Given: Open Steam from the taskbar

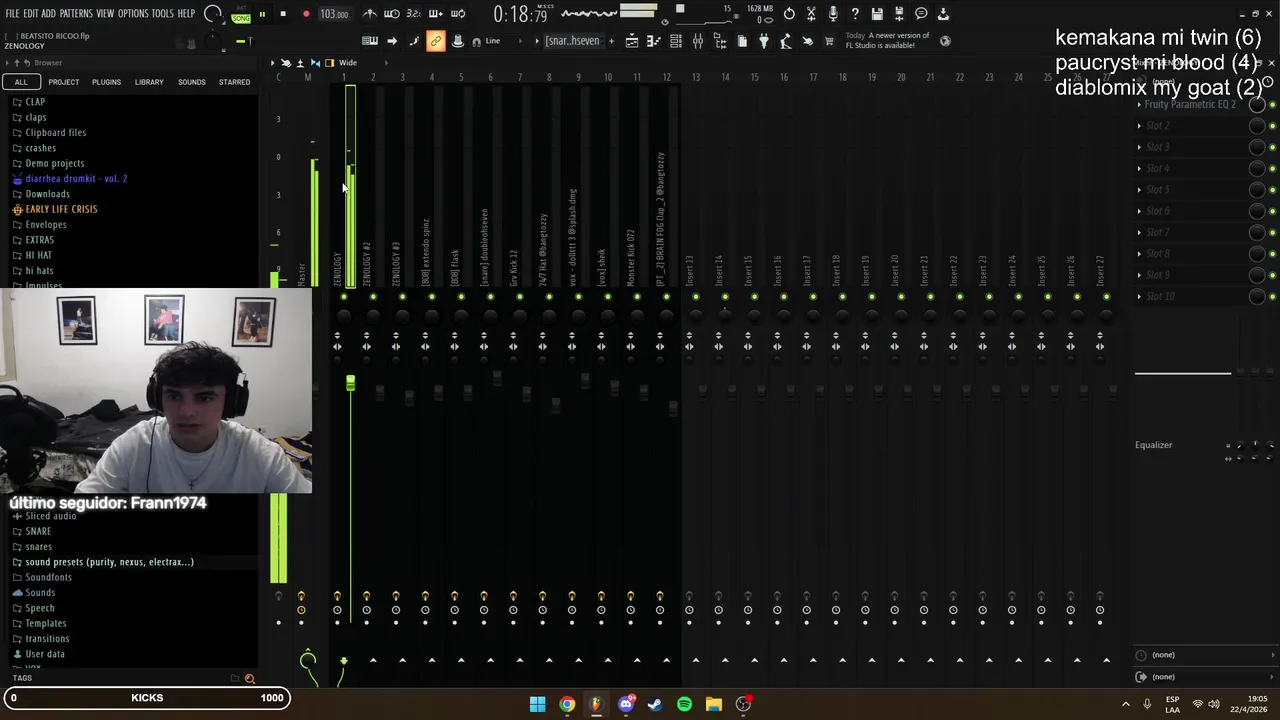Looking at the screenshot, I should 655,704.
